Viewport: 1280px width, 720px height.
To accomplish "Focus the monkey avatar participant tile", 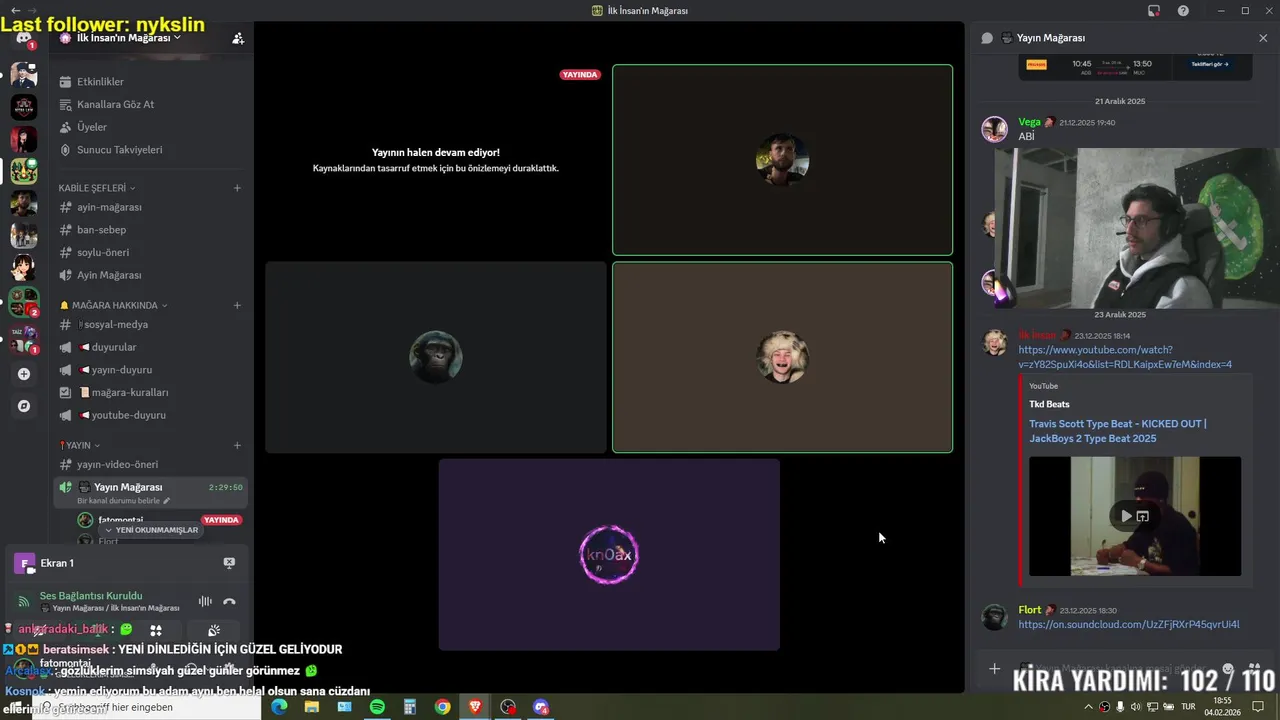I will point(436,357).
